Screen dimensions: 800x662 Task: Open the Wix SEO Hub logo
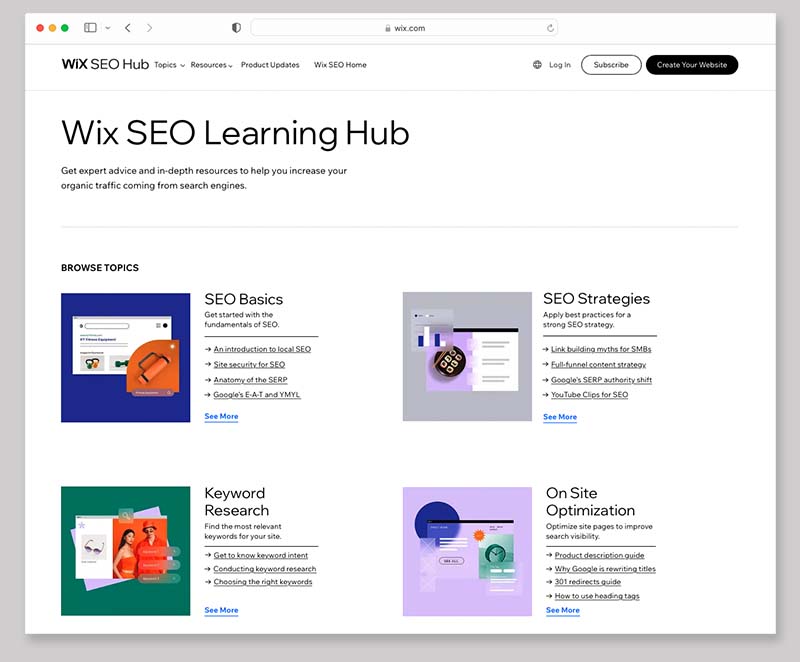(105, 64)
